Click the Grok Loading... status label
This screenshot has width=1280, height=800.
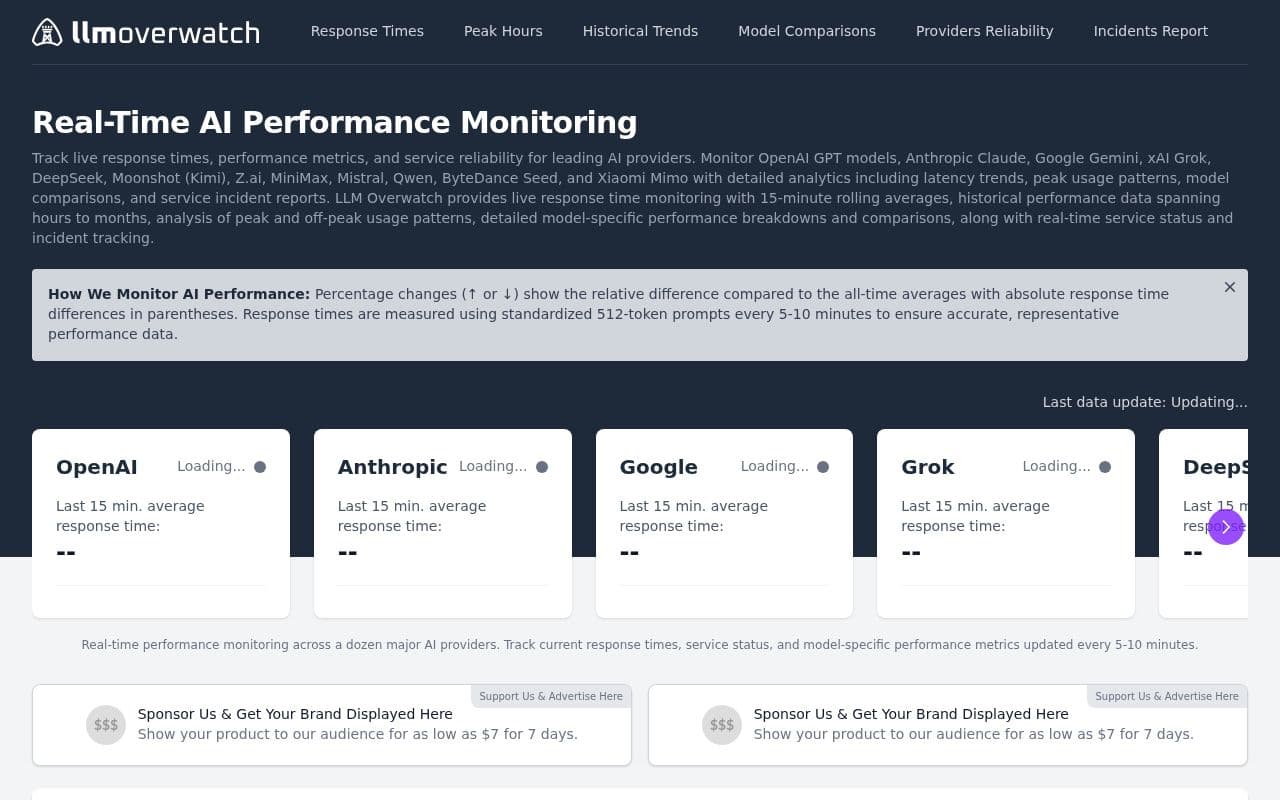click(x=1056, y=466)
